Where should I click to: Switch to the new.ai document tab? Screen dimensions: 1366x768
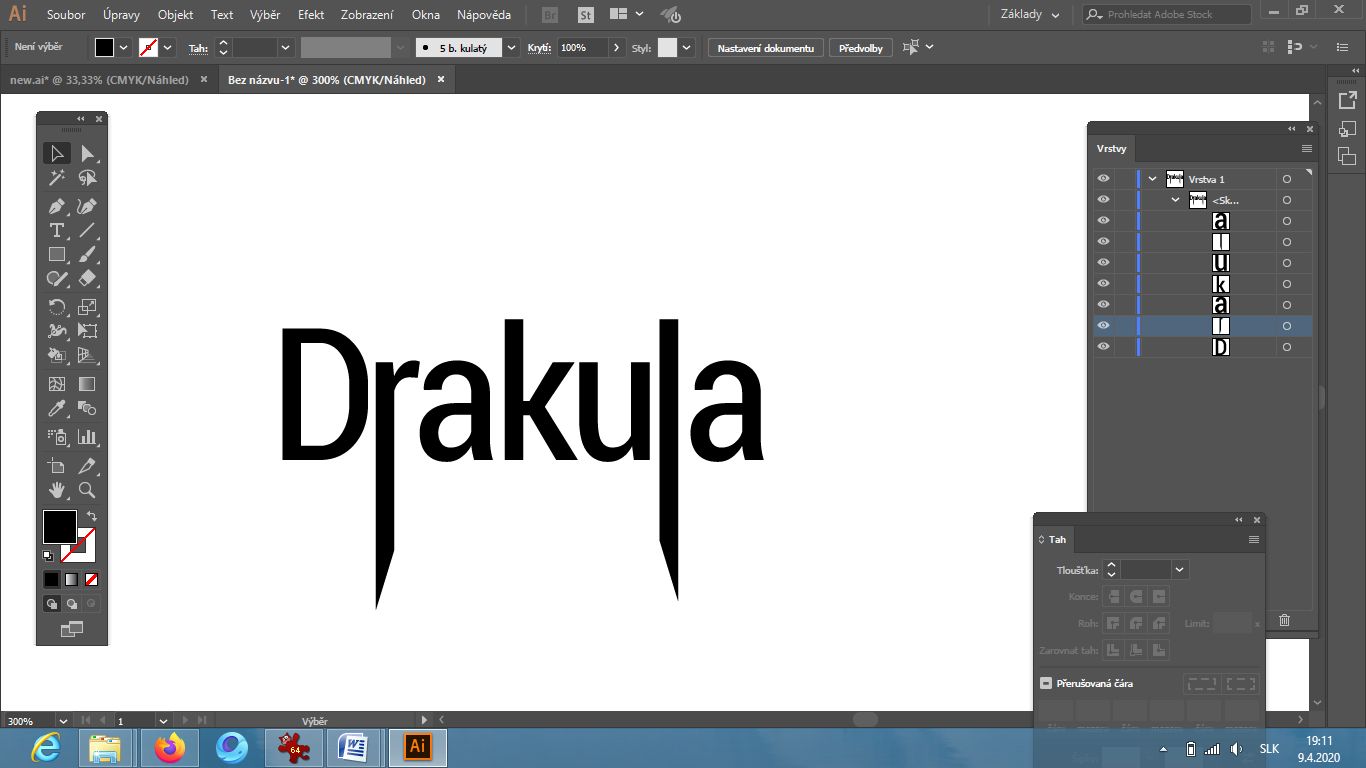100,79
